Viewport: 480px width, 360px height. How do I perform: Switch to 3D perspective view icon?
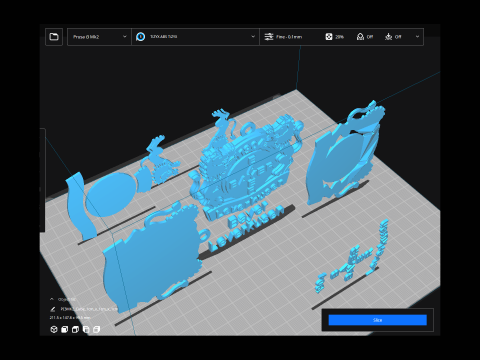tap(54, 329)
